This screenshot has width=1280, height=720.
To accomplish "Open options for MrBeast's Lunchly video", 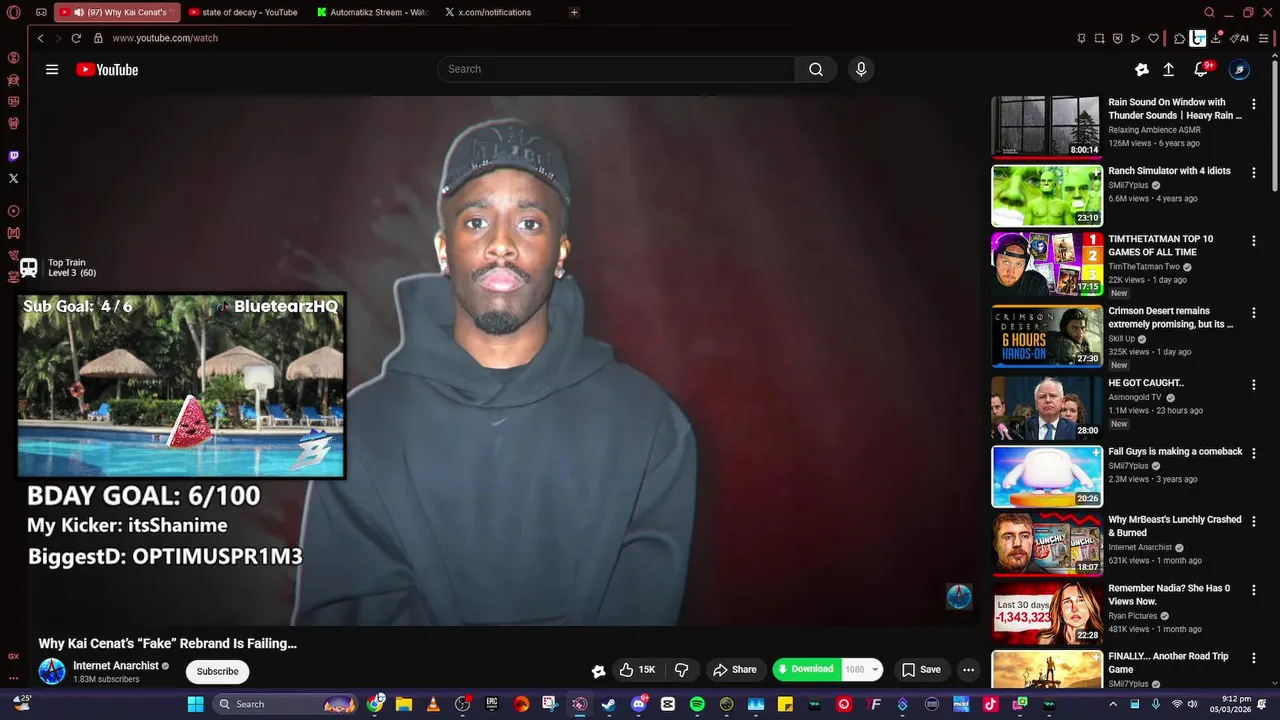I will 1254,522.
